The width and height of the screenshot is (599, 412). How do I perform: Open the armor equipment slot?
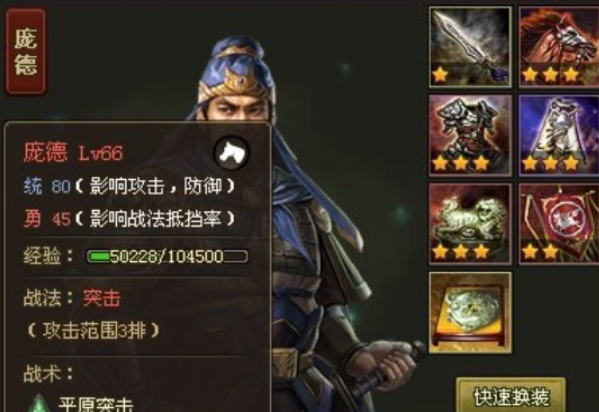tap(470, 136)
